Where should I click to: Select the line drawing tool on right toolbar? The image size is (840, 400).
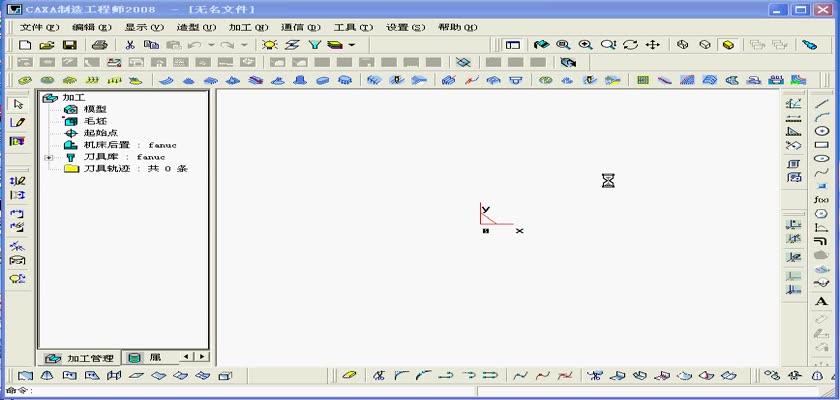[821, 103]
